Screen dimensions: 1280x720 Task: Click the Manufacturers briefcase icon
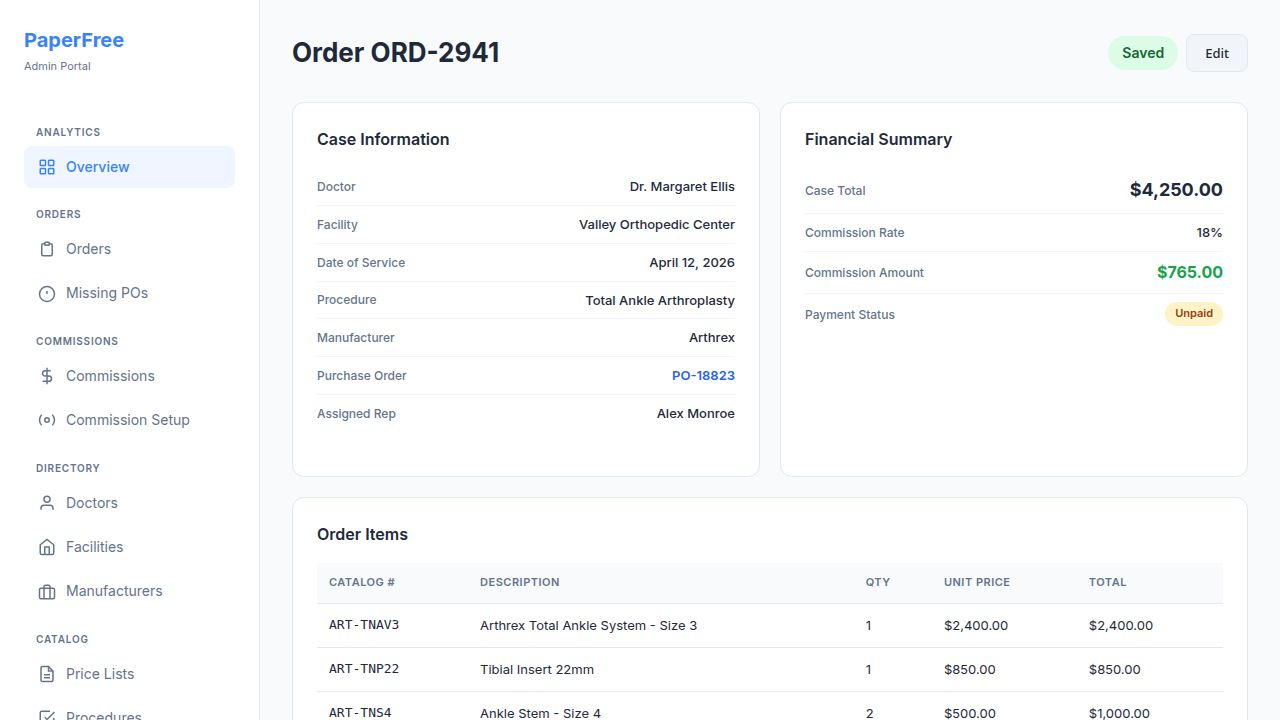[x=47, y=591]
